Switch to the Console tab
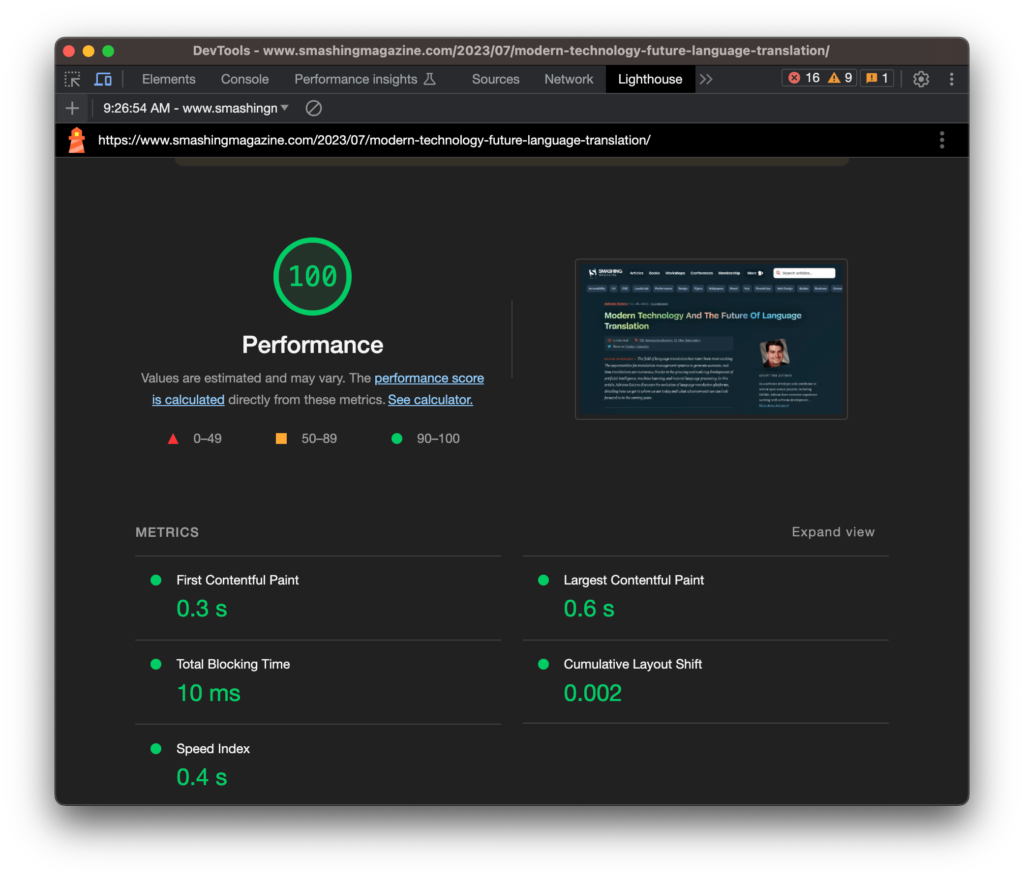 tap(244, 79)
